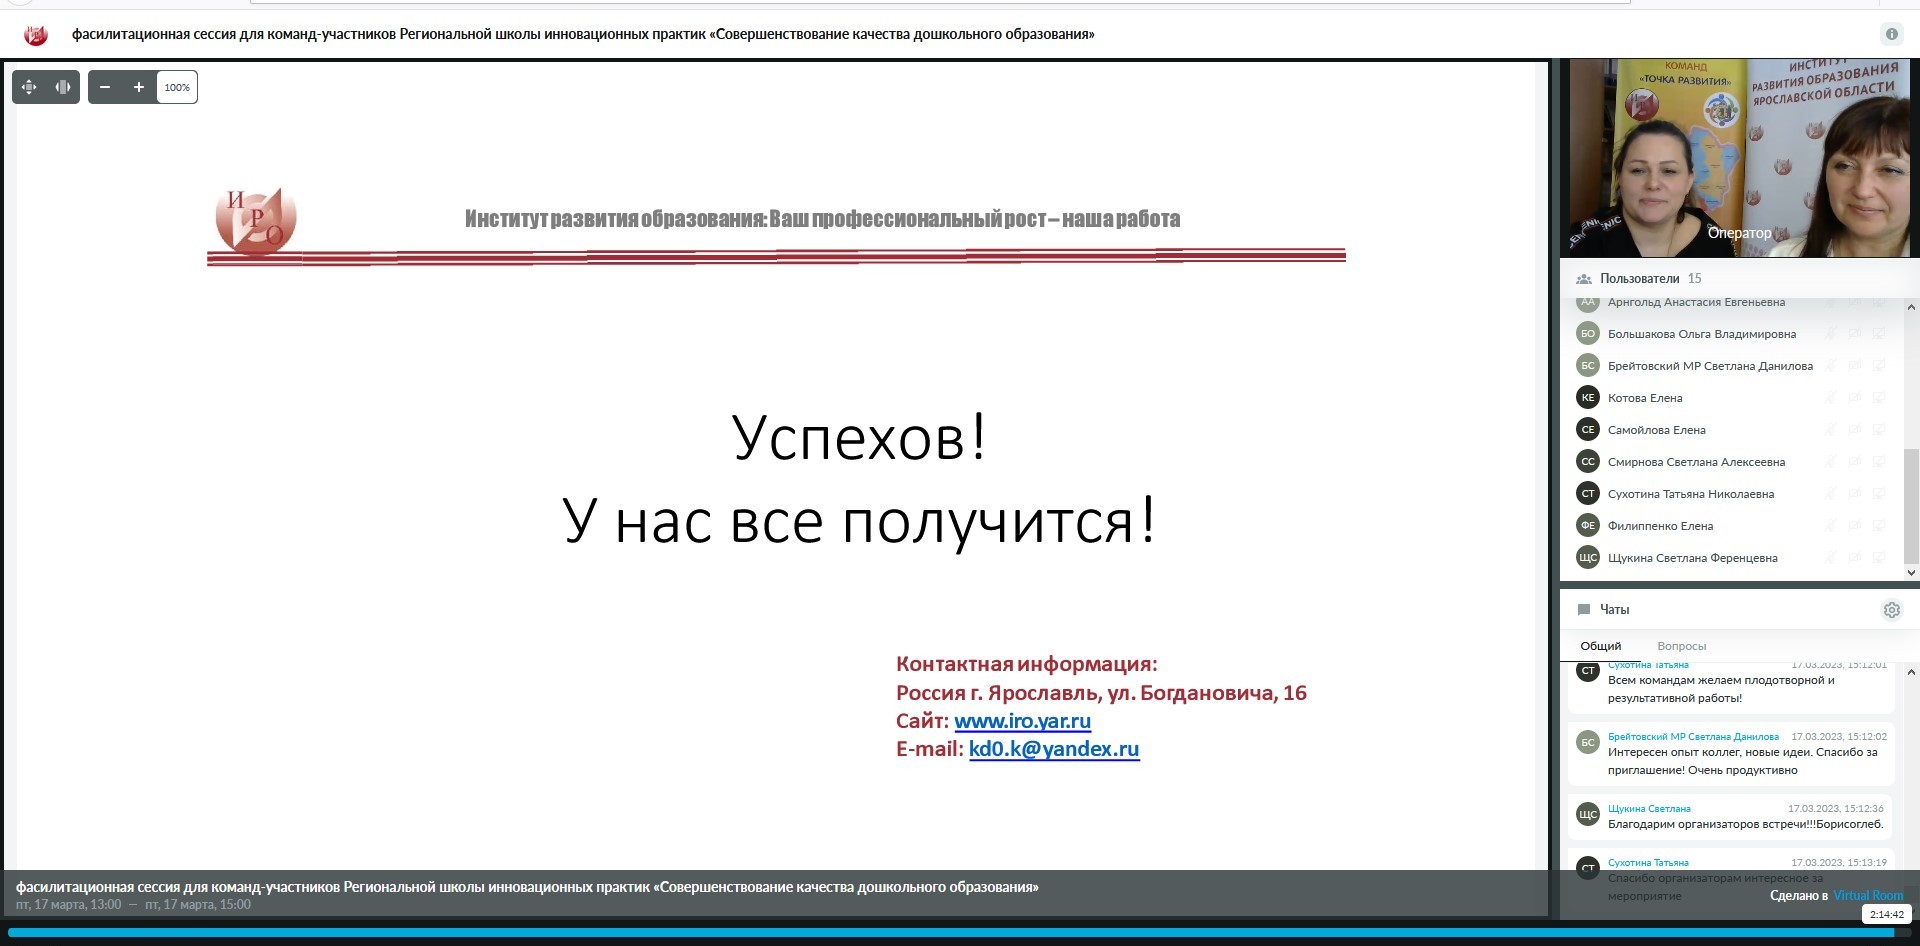Click the message "Интересен опыт коллег, новые идеи"
The height and width of the screenshot is (946, 1920).
(x=1743, y=761)
